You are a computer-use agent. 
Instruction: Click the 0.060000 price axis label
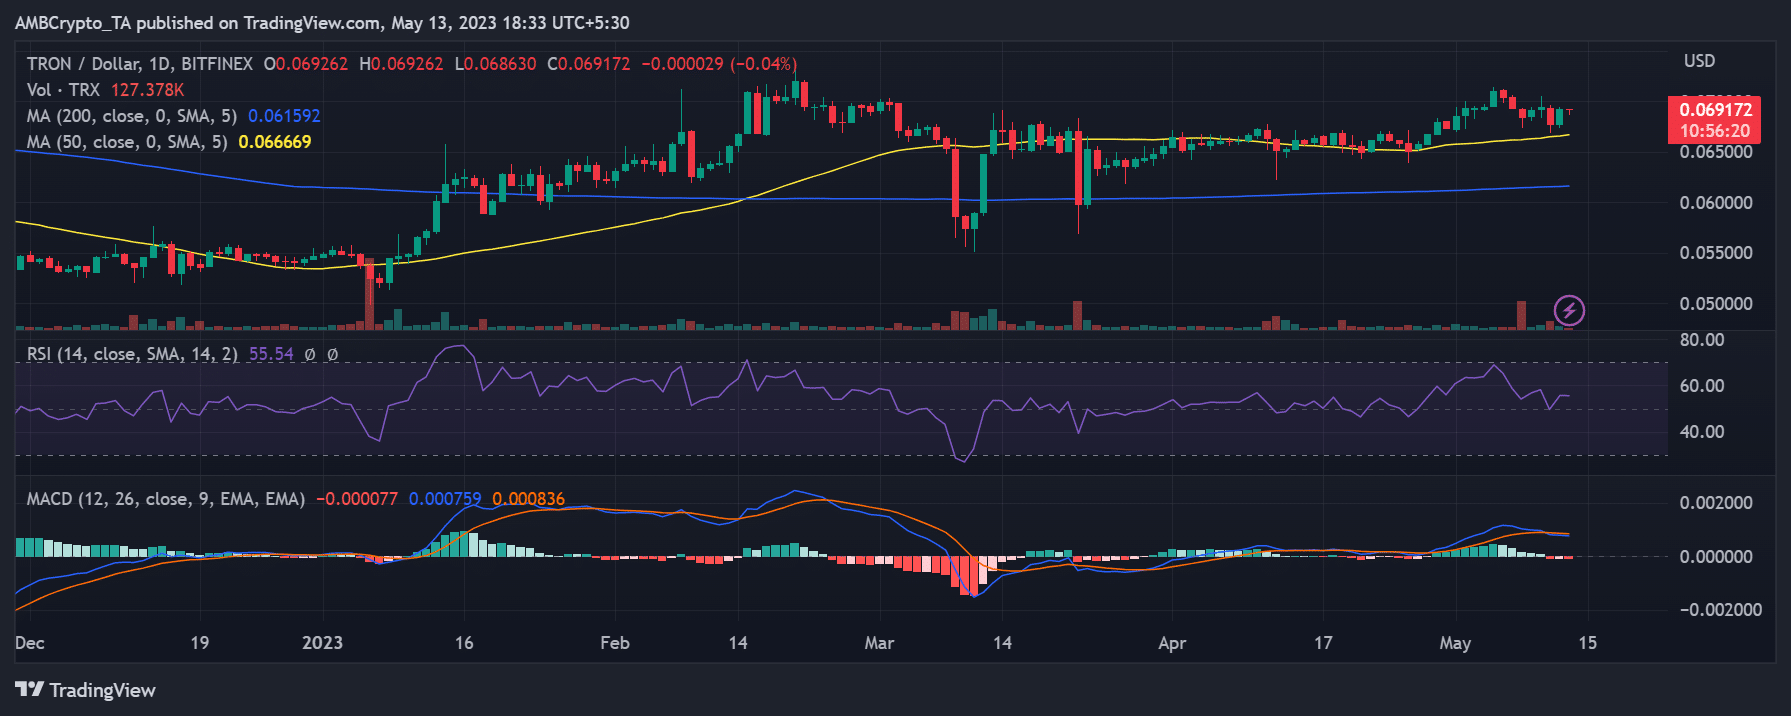tap(1716, 203)
